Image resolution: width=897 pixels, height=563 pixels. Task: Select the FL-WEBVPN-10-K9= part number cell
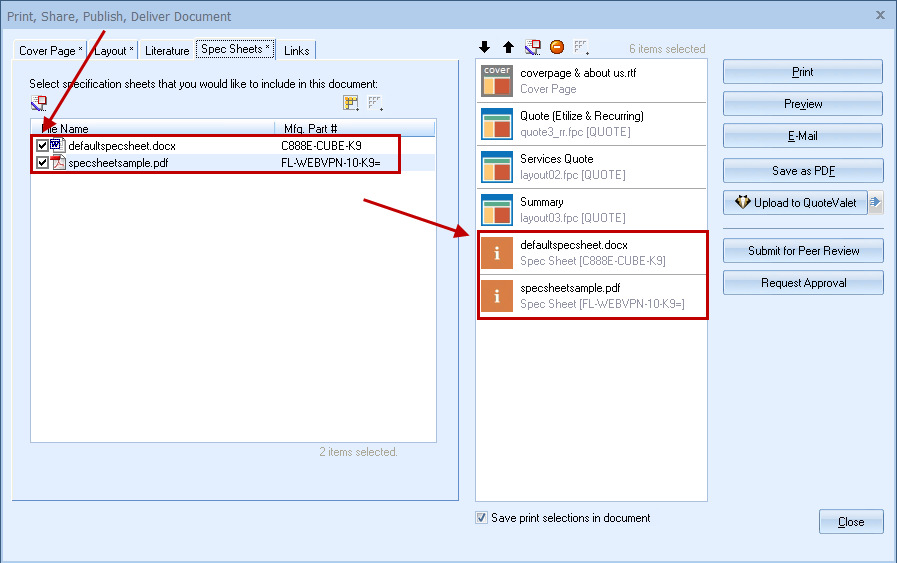(331, 163)
